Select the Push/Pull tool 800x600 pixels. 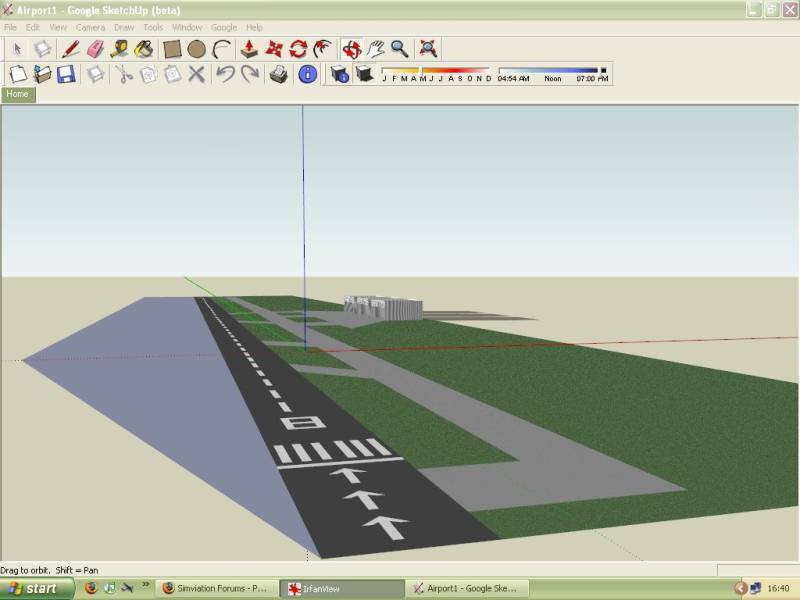coord(249,49)
